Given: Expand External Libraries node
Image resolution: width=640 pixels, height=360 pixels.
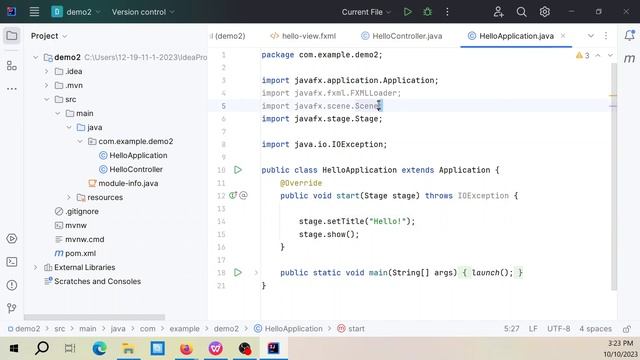Looking at the screenshot, I should (x=36, y=267).
